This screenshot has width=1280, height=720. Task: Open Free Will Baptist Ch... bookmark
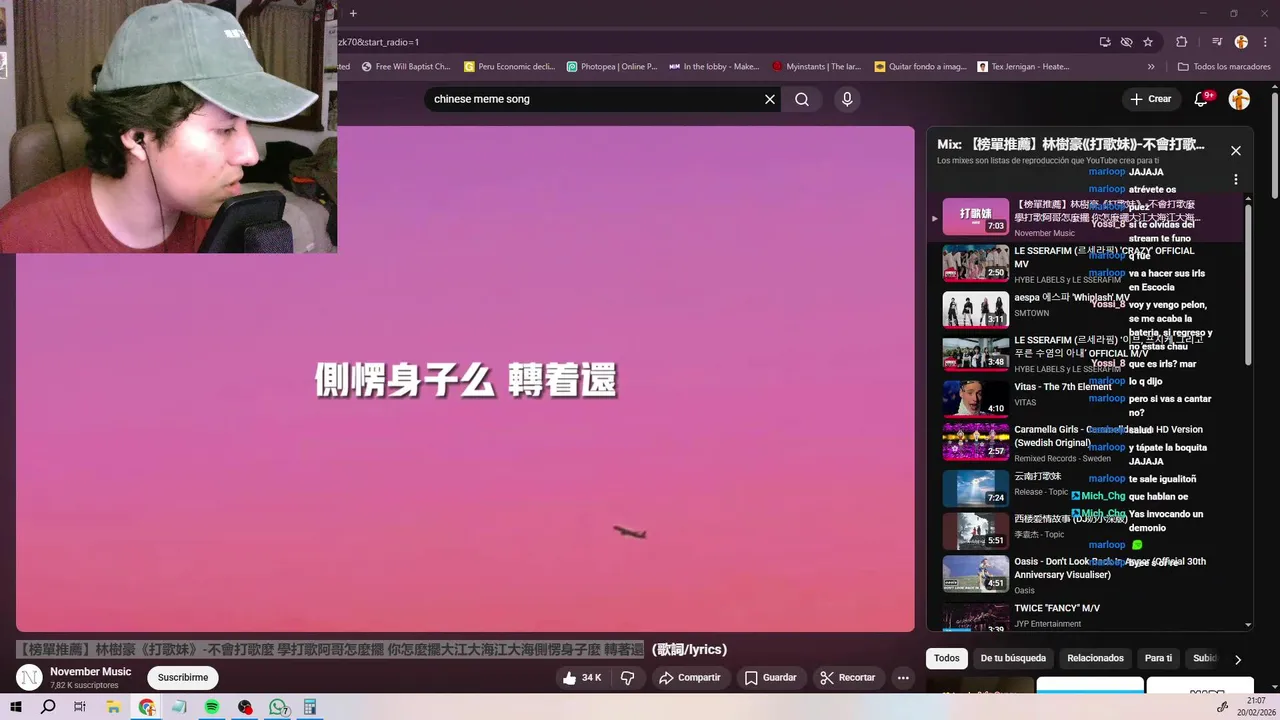pyautogui.click(x=406, y=67)
